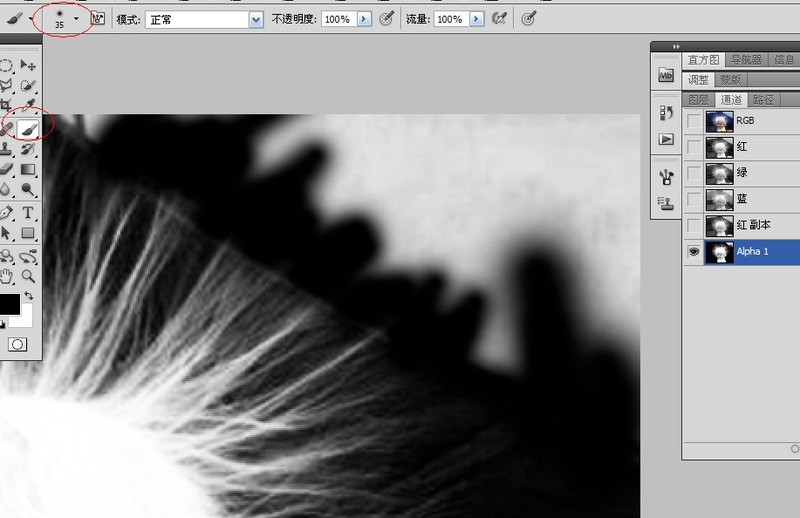Open the white background color swatch

(24, 319)
